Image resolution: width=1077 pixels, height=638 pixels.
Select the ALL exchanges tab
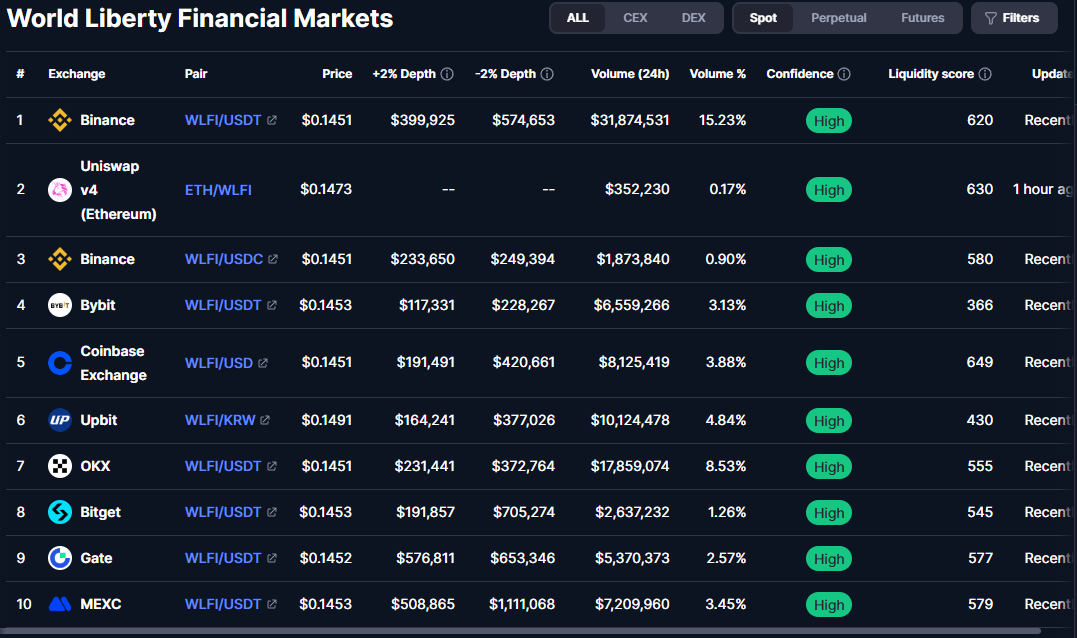point(578,18)
